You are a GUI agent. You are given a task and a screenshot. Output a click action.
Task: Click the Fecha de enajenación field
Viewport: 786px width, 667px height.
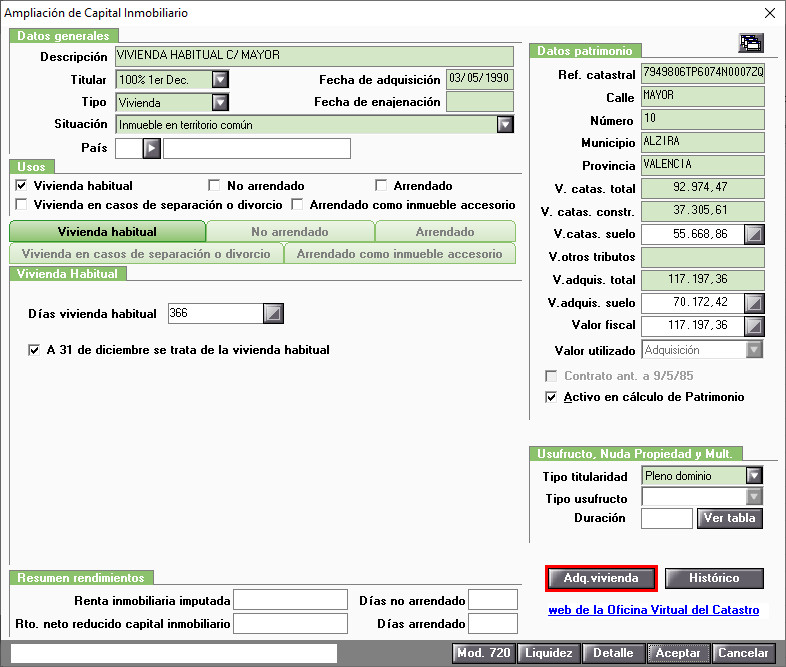[x=480, y=102]
